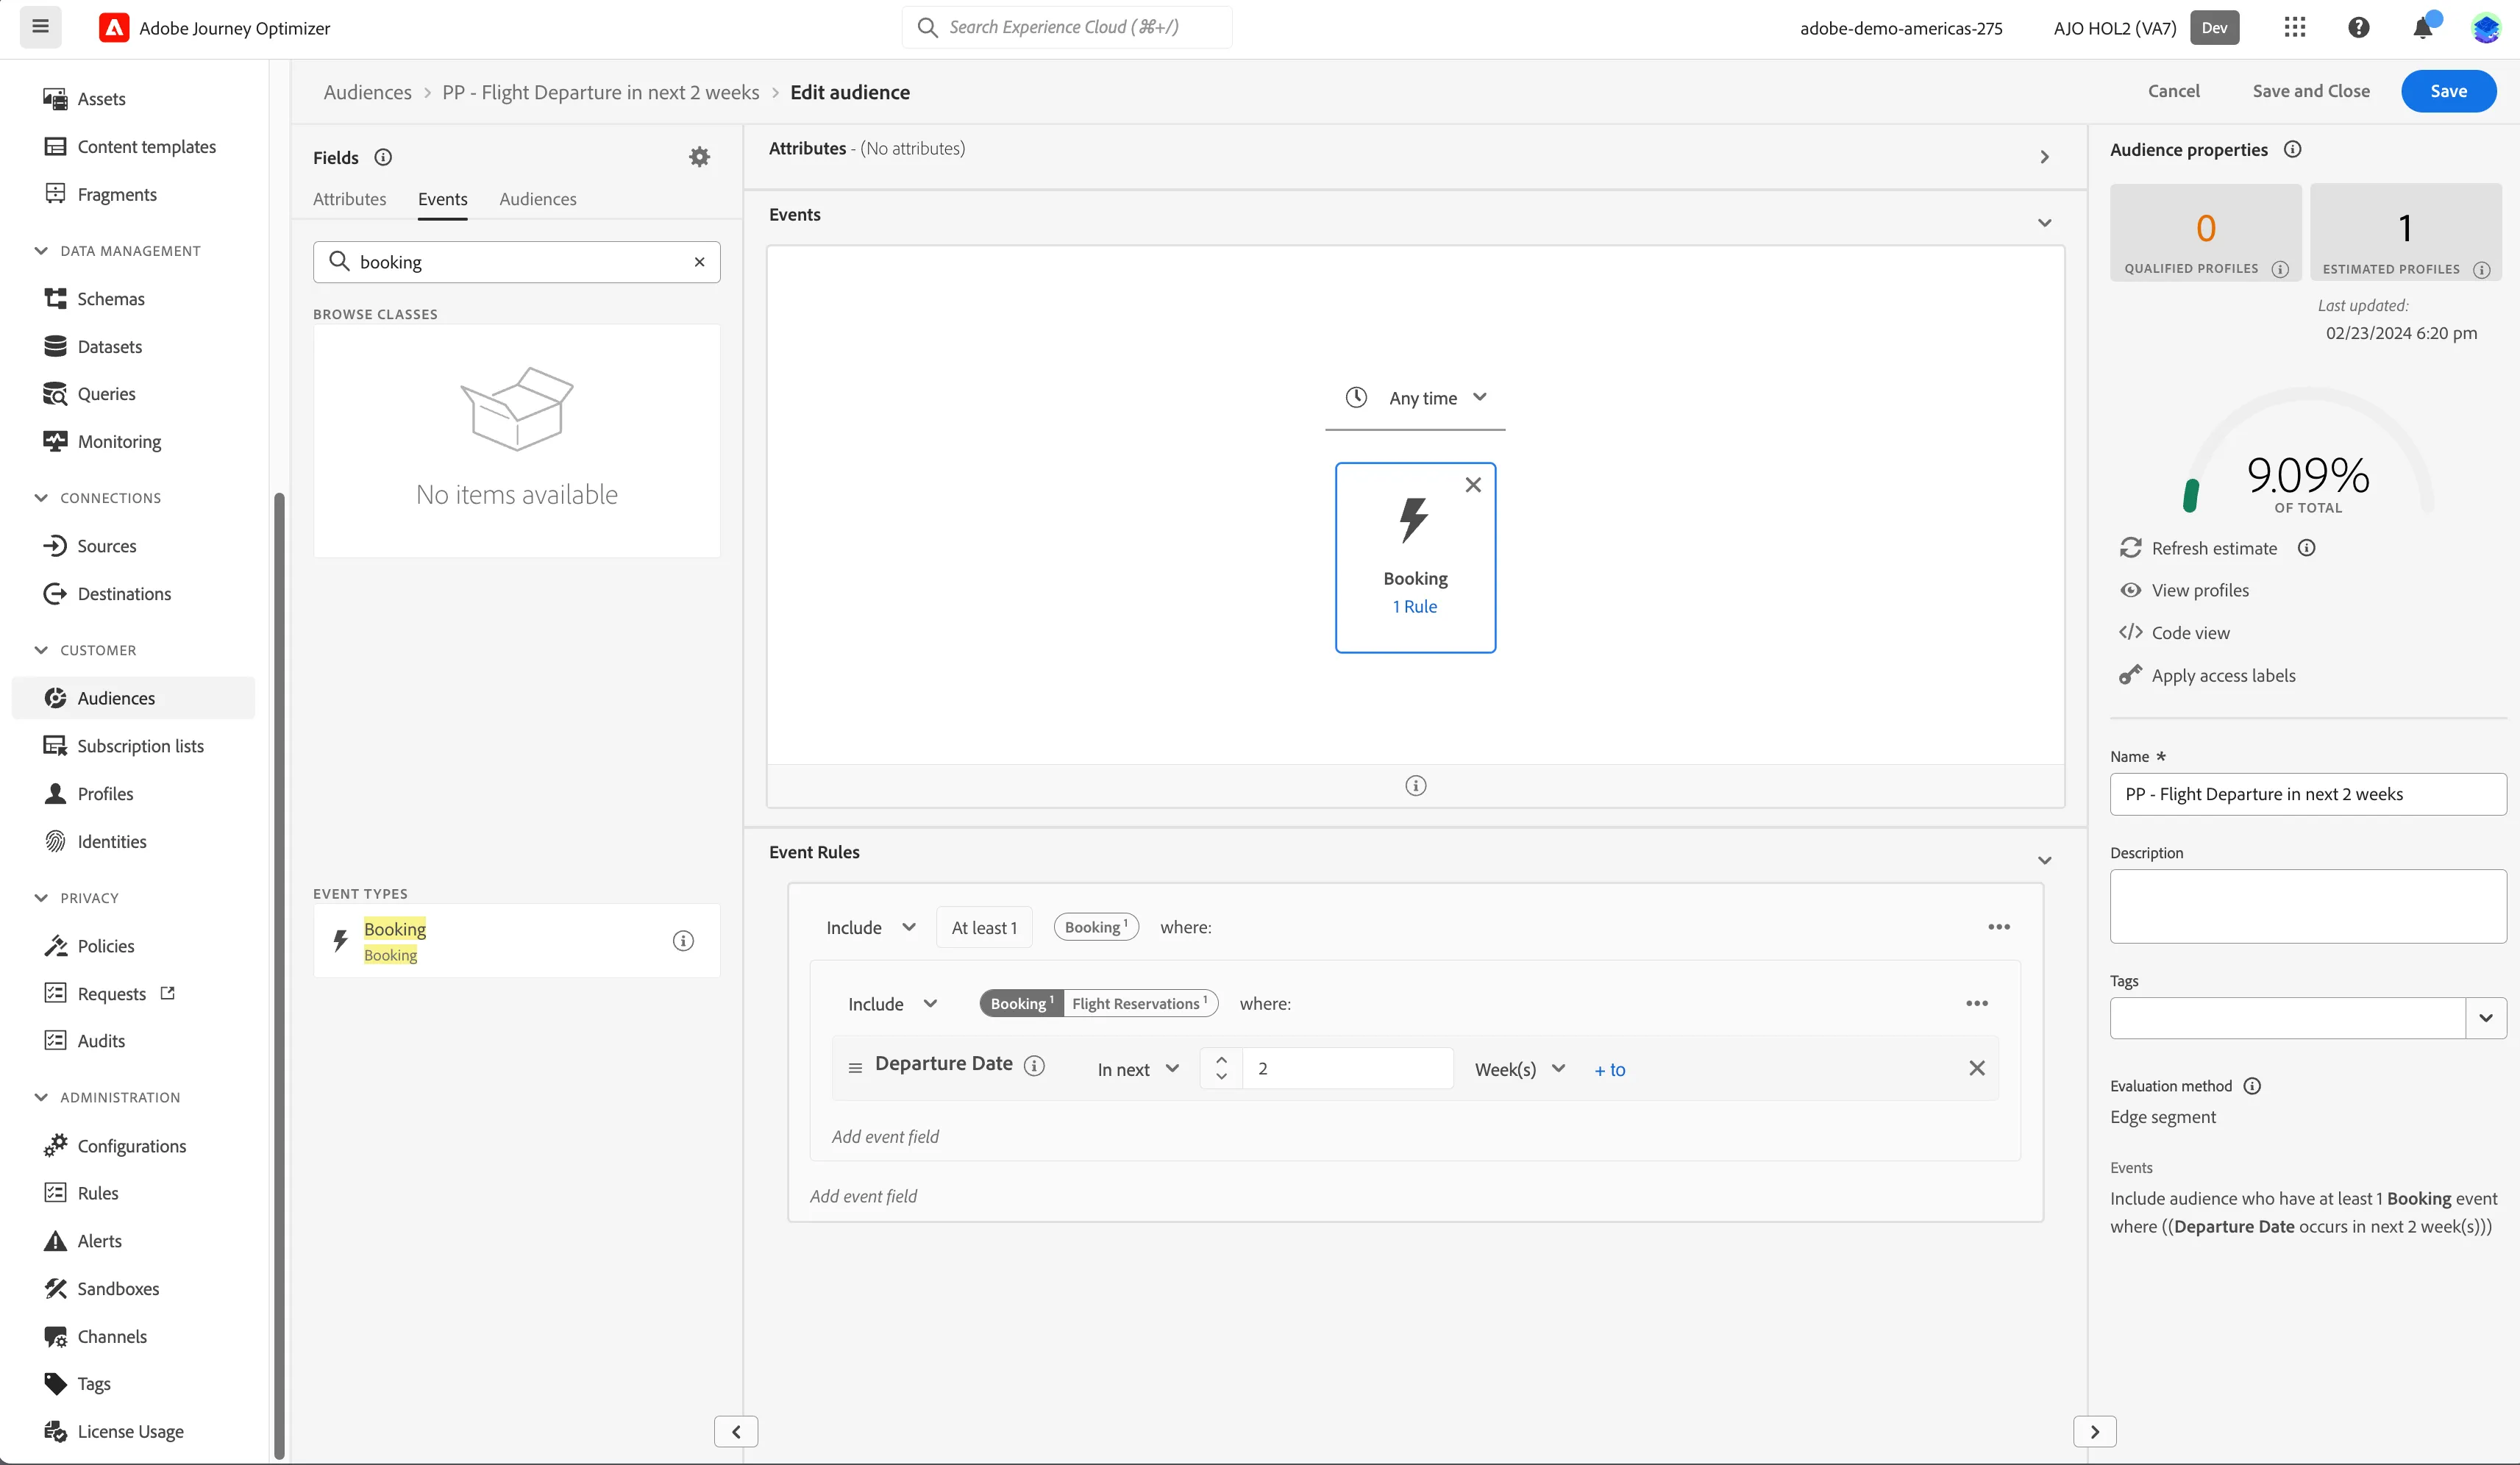Click Audience properties info icon
Screen dimensions: 2520x1465
tap(2292, 149)
